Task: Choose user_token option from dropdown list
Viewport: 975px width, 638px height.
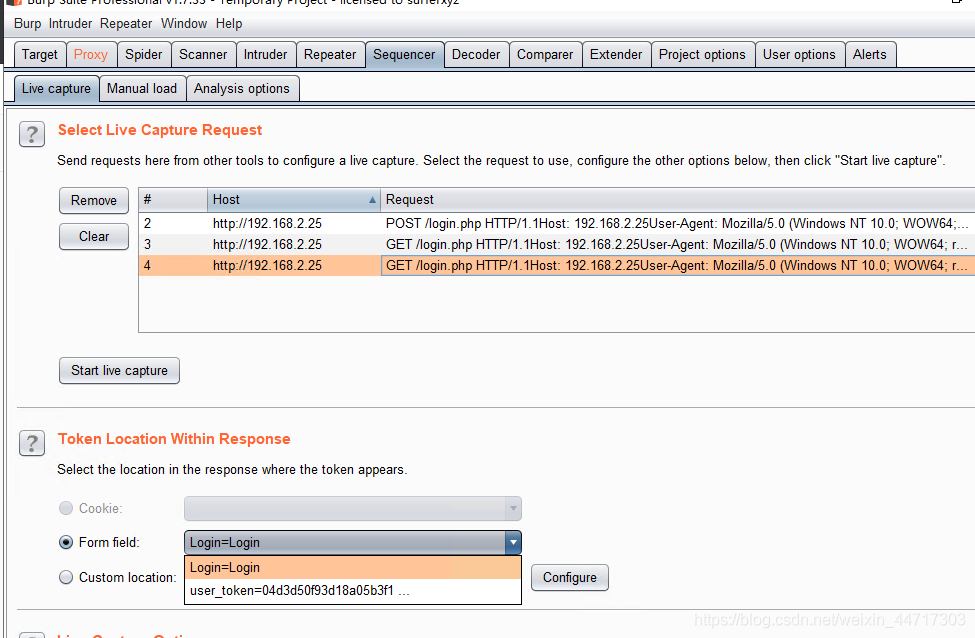Action: point(353,590)
